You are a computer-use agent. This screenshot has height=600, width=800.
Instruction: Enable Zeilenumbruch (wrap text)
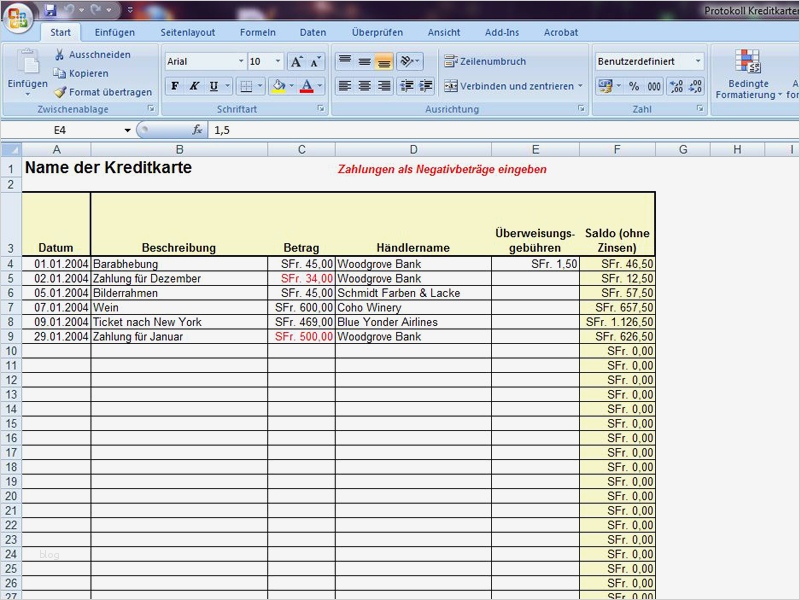click(490, 62)
